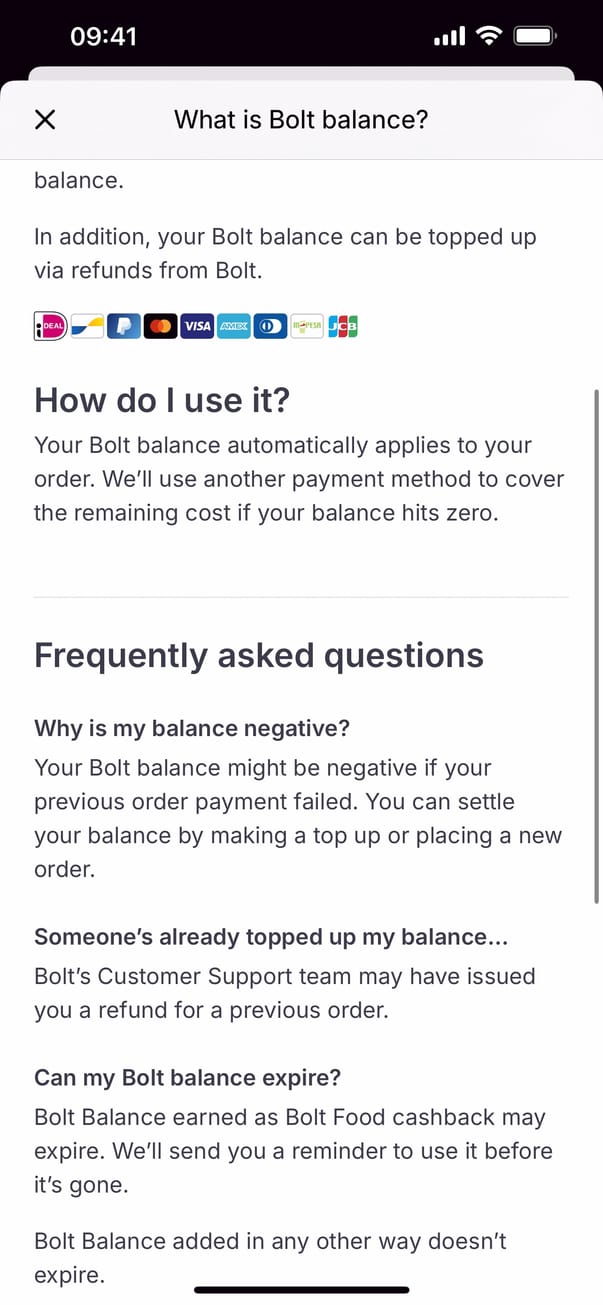Click the Bancontact payment icon

pyautogui.click(x=87, y=326)
